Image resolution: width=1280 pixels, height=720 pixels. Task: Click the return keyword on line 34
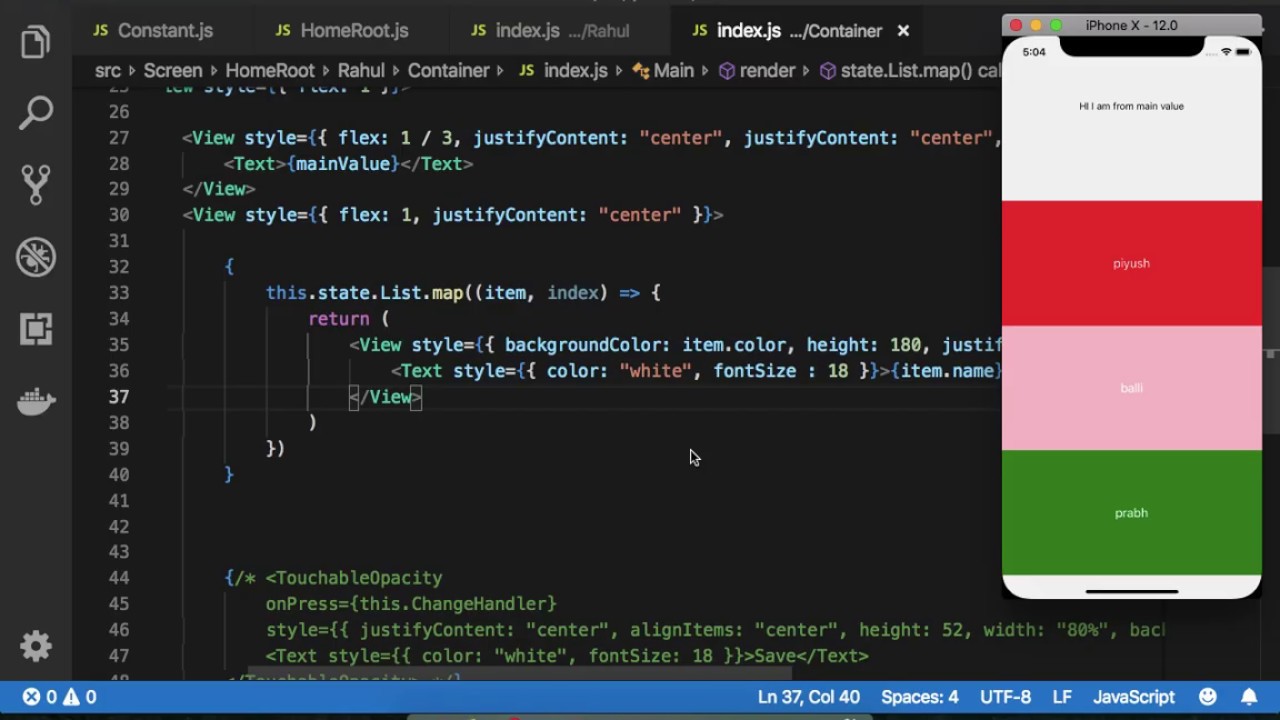point(339,319)
